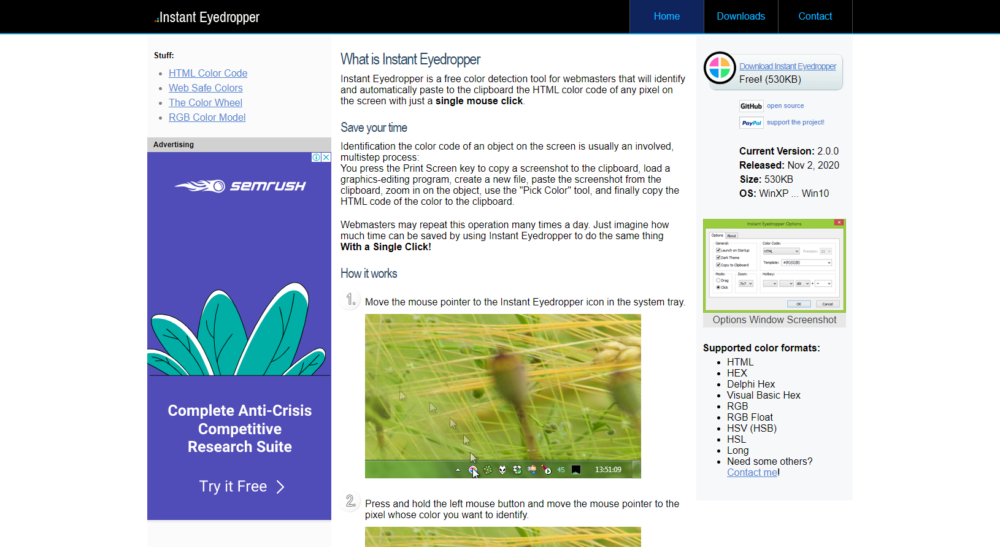Click the leaf illustration in the Semrush ad
Screen dimensions: 1000x547
point(239,330)
